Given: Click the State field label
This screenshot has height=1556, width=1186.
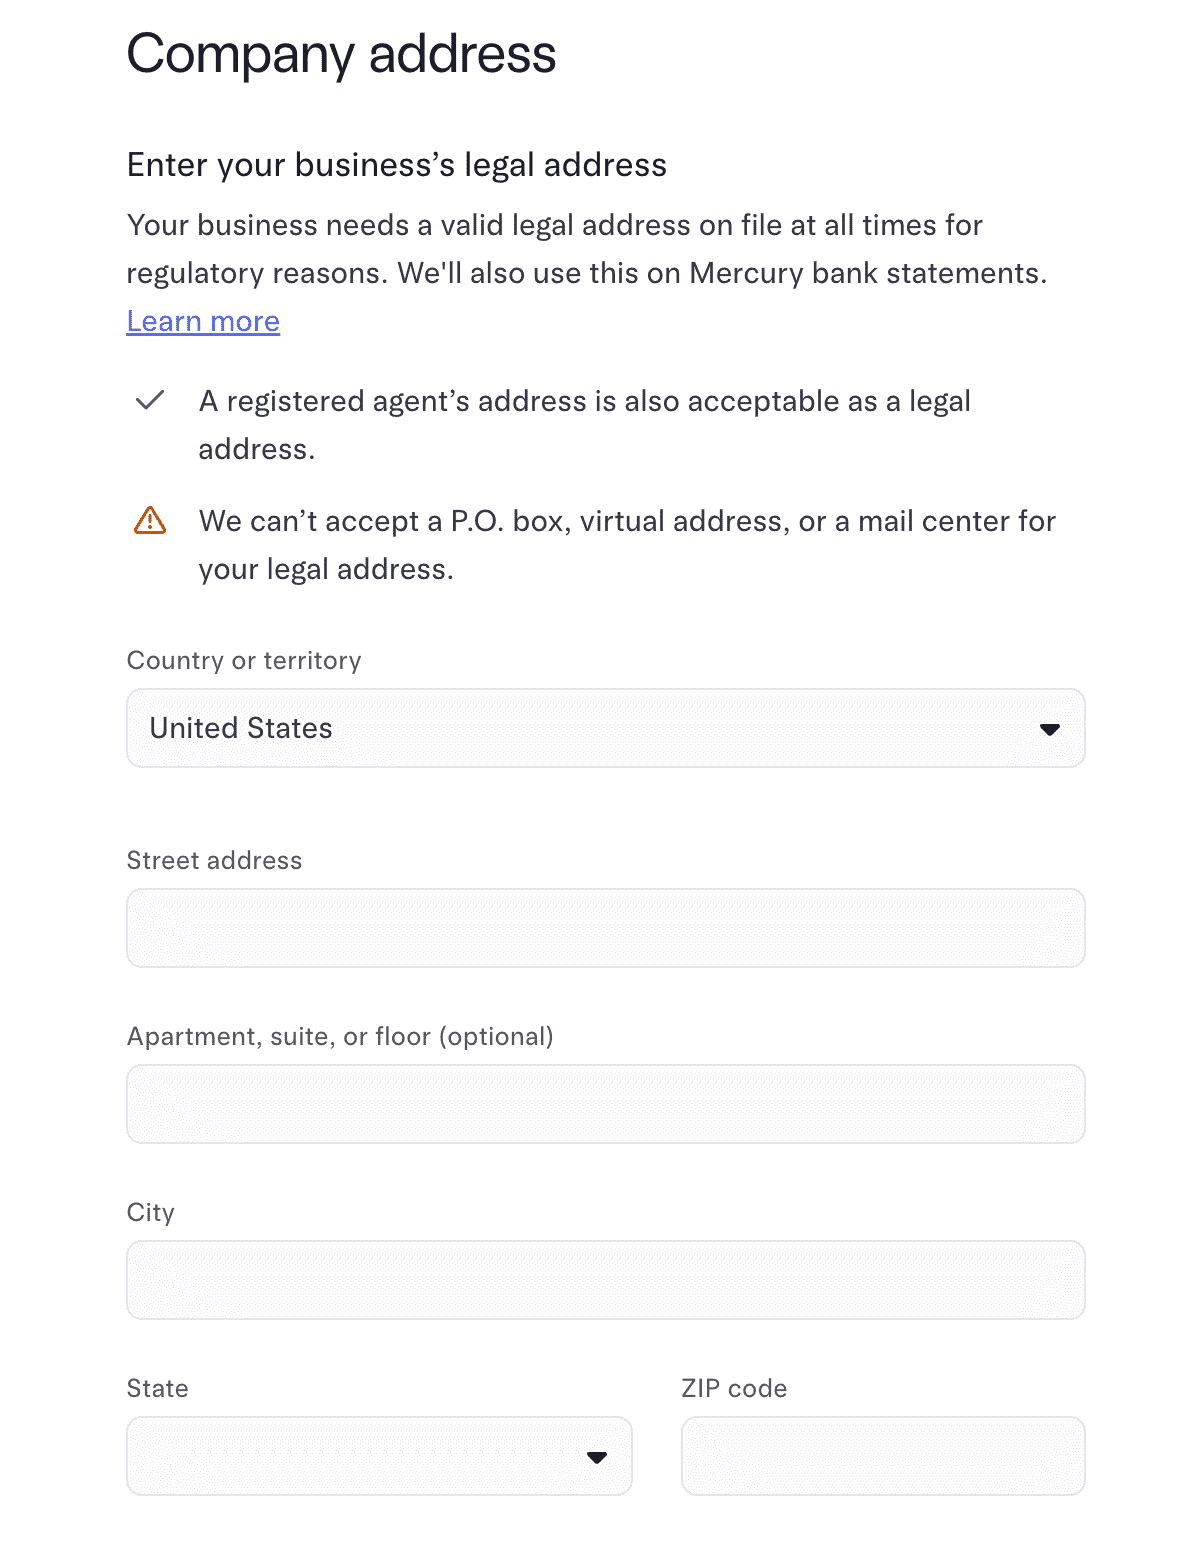Looking at the screenshot, I should (x=157, y=1389).
